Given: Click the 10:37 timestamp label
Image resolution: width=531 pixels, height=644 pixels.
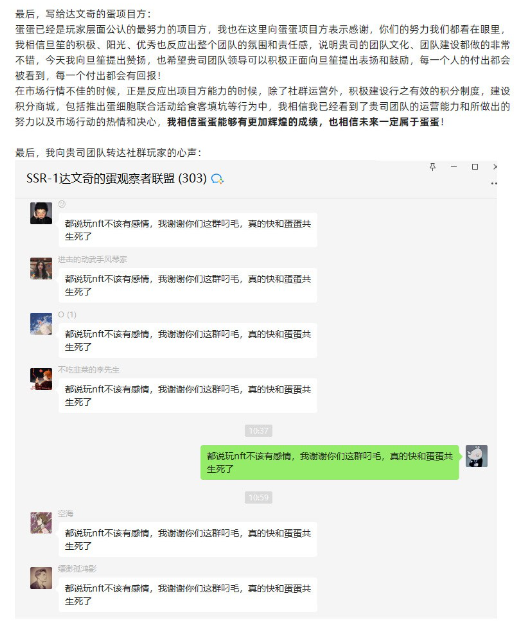Looking at the screenshot, I should click(x=258, y=430).
